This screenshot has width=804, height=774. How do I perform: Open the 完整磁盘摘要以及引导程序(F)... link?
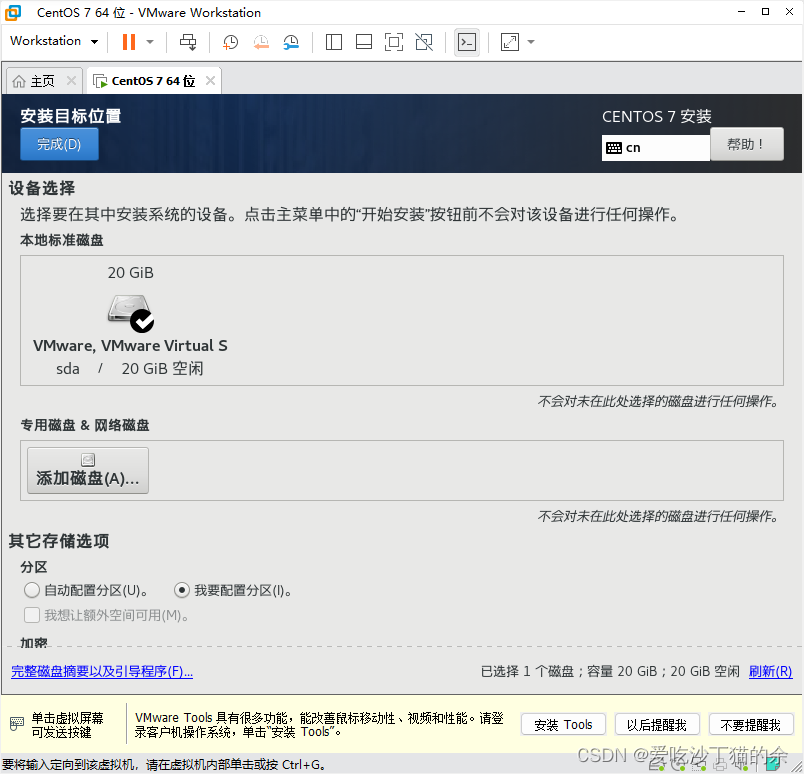(x=102, y=671)
